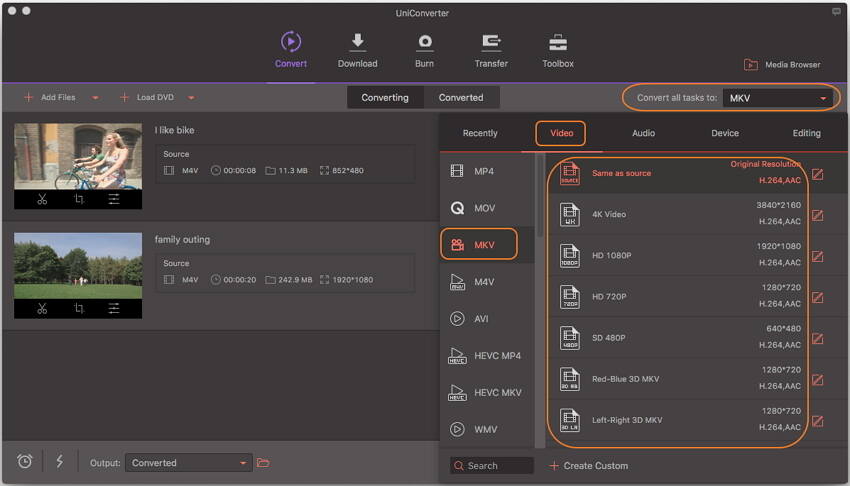Choose WMV format from the list

(x=486, y=429)
